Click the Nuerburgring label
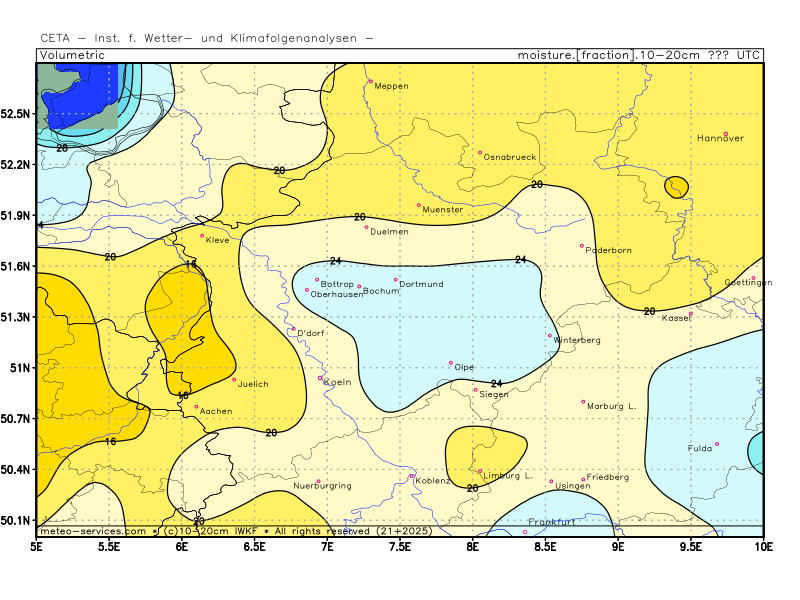 [322, 486]
